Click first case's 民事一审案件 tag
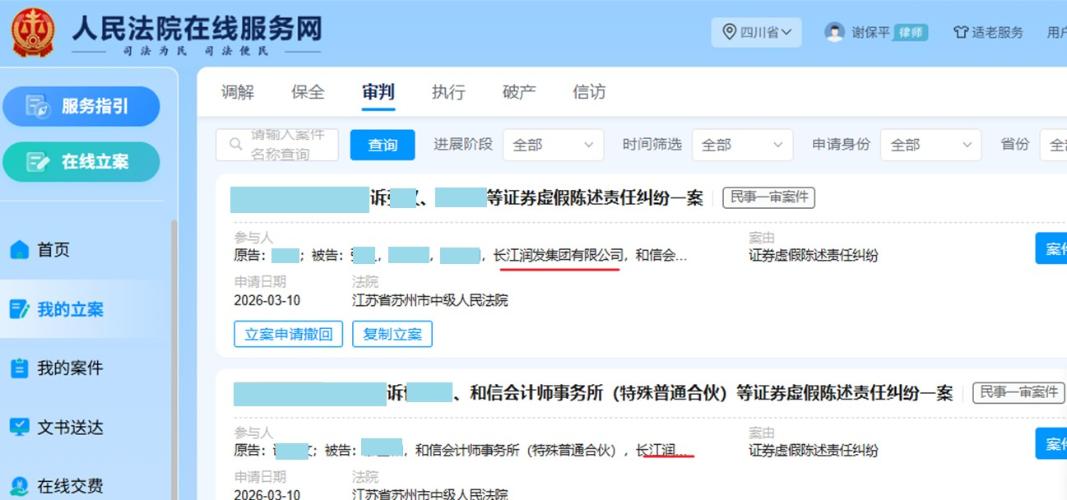The image size is (1067, 500). [769, 198]
